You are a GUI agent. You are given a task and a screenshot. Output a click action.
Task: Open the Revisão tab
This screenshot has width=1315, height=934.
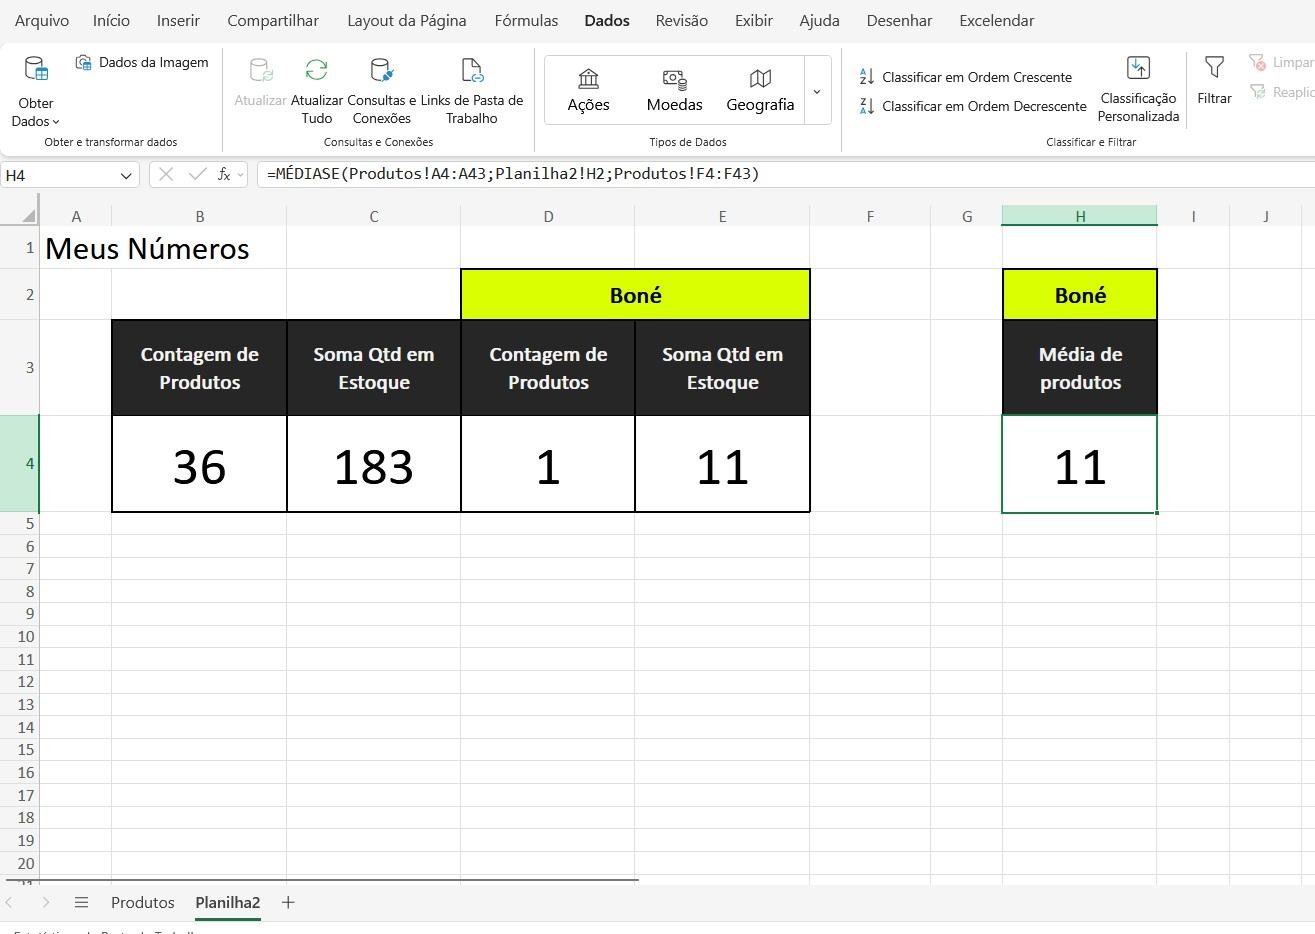(x=681, y=20)
